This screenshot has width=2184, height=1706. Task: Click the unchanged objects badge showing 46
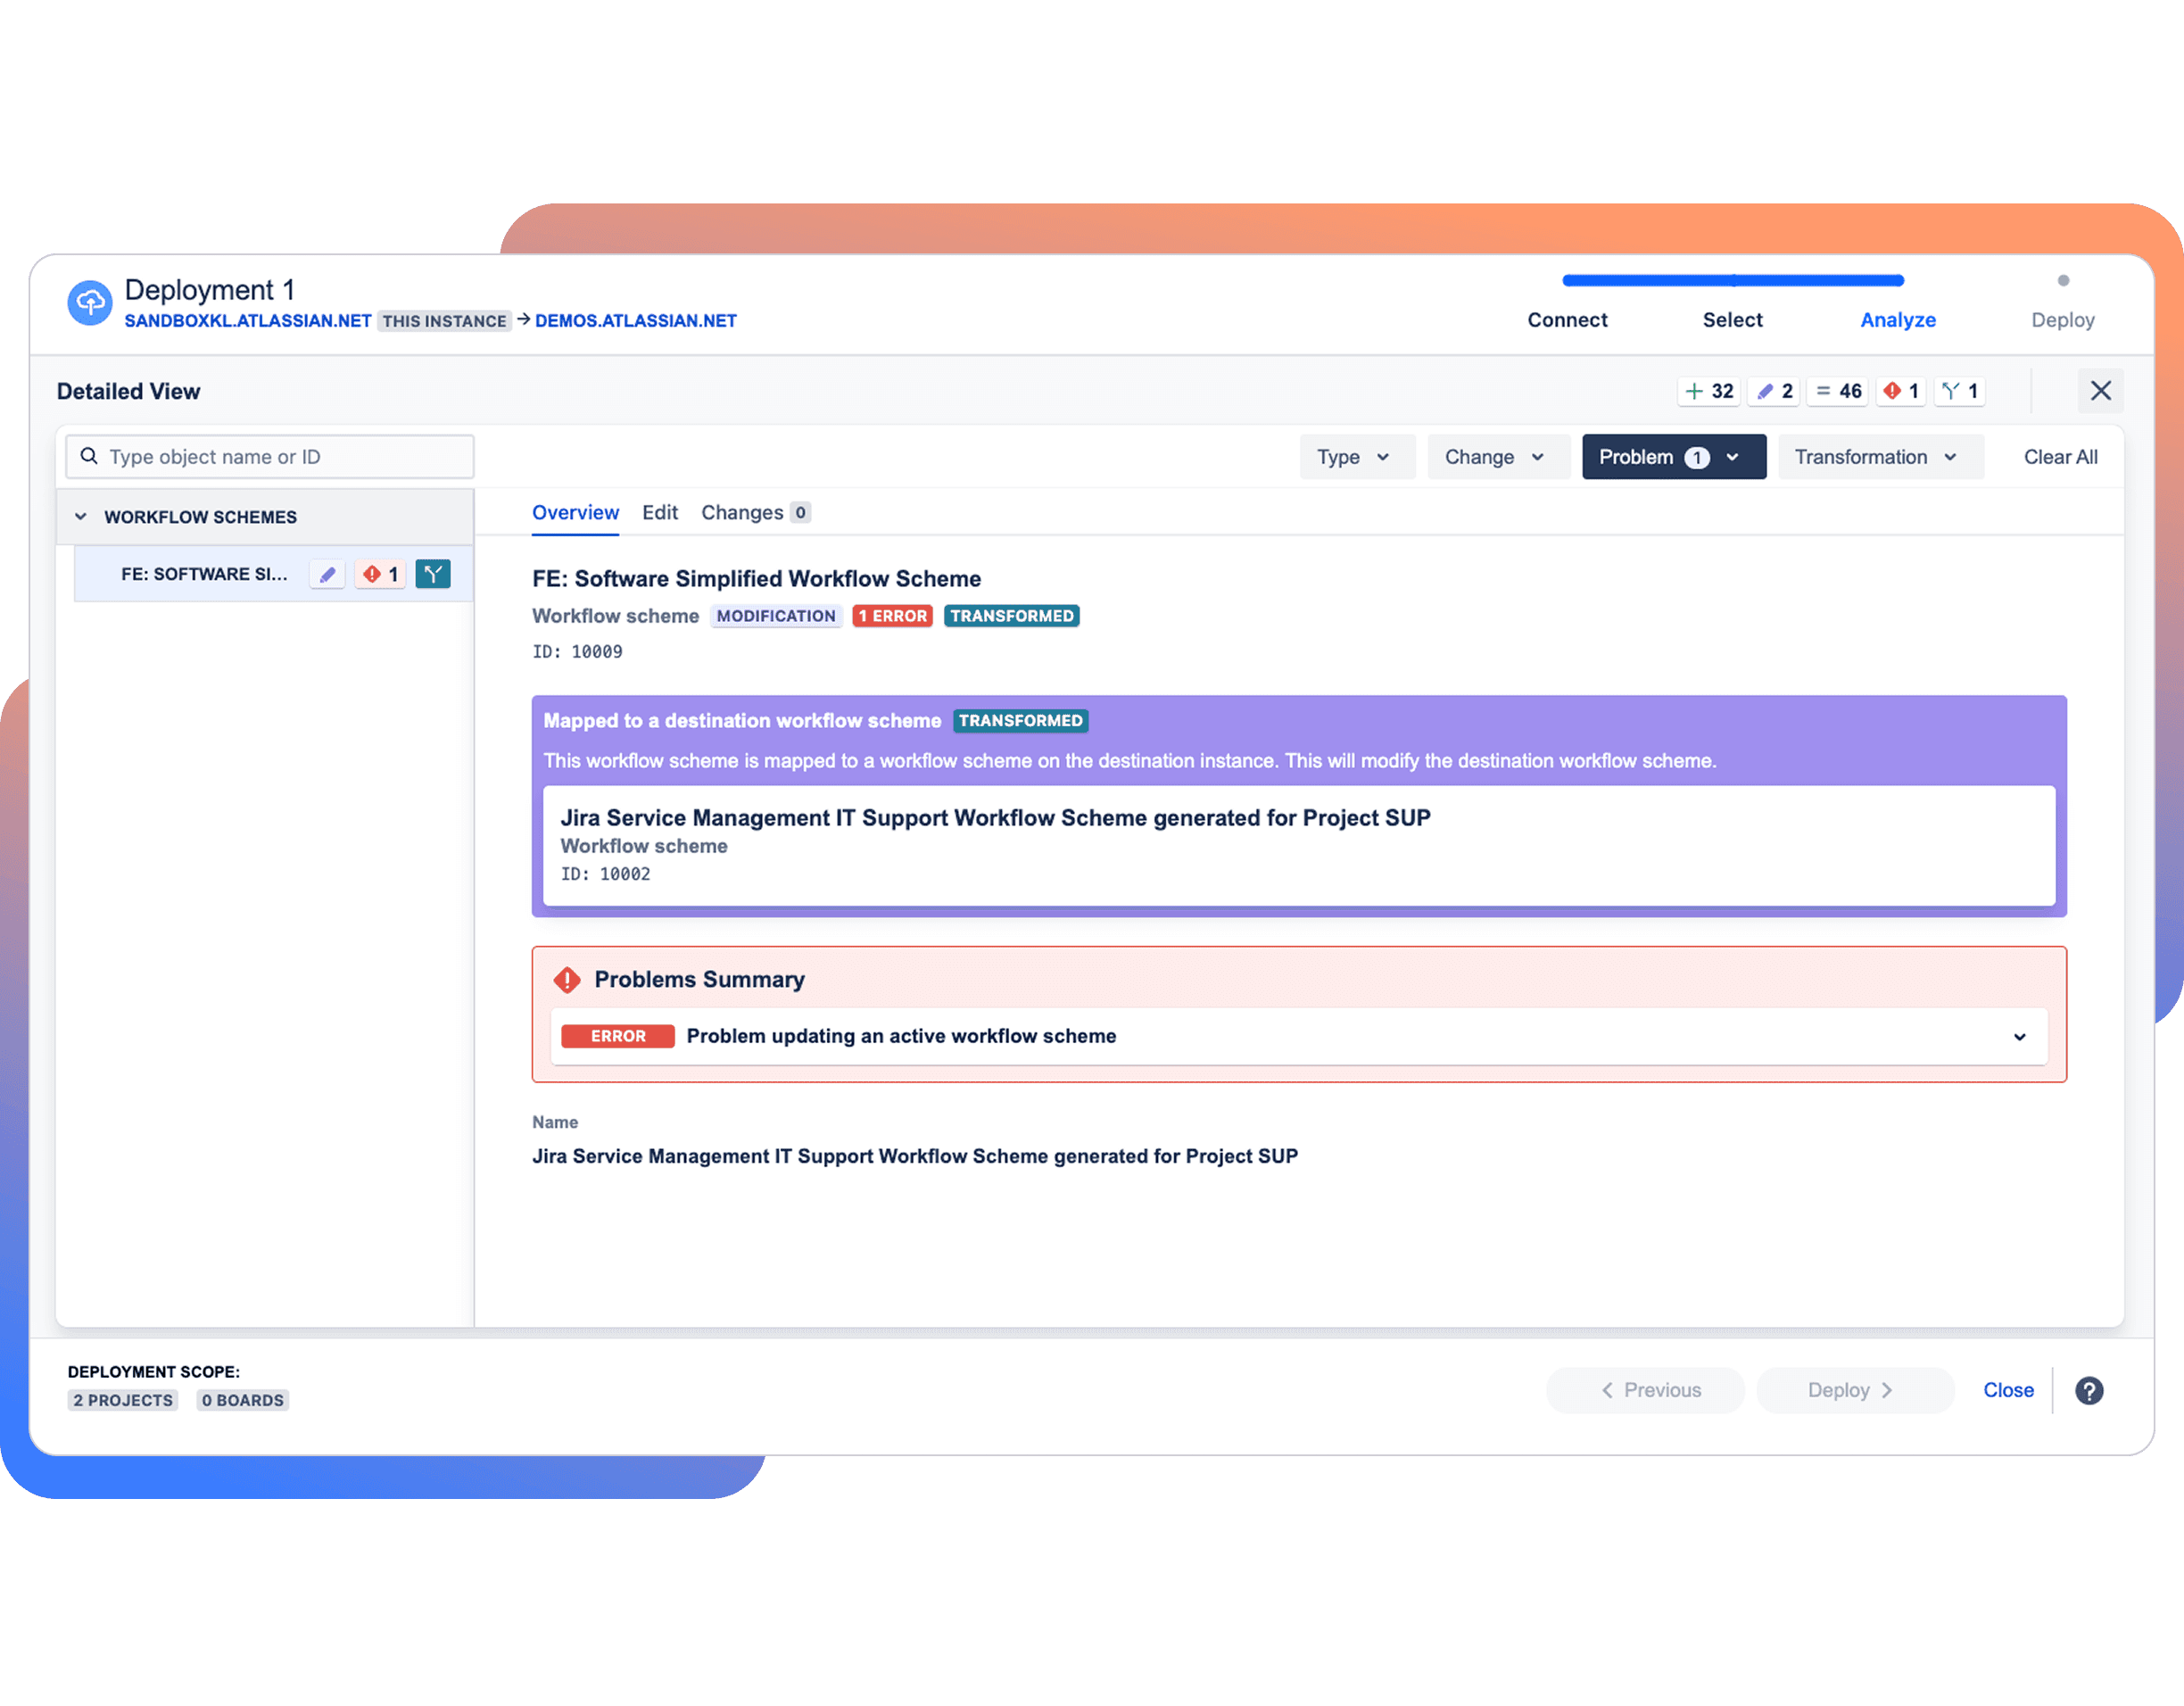(x=1838, y=391)
